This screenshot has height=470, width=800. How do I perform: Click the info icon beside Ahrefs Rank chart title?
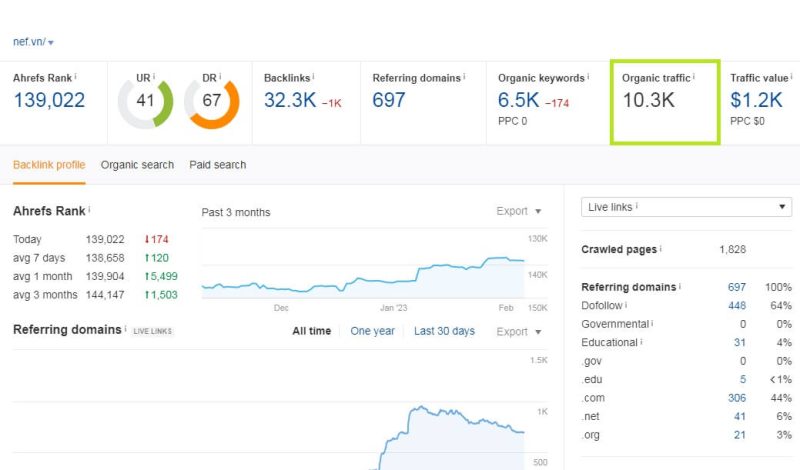(x=89, y=209)
